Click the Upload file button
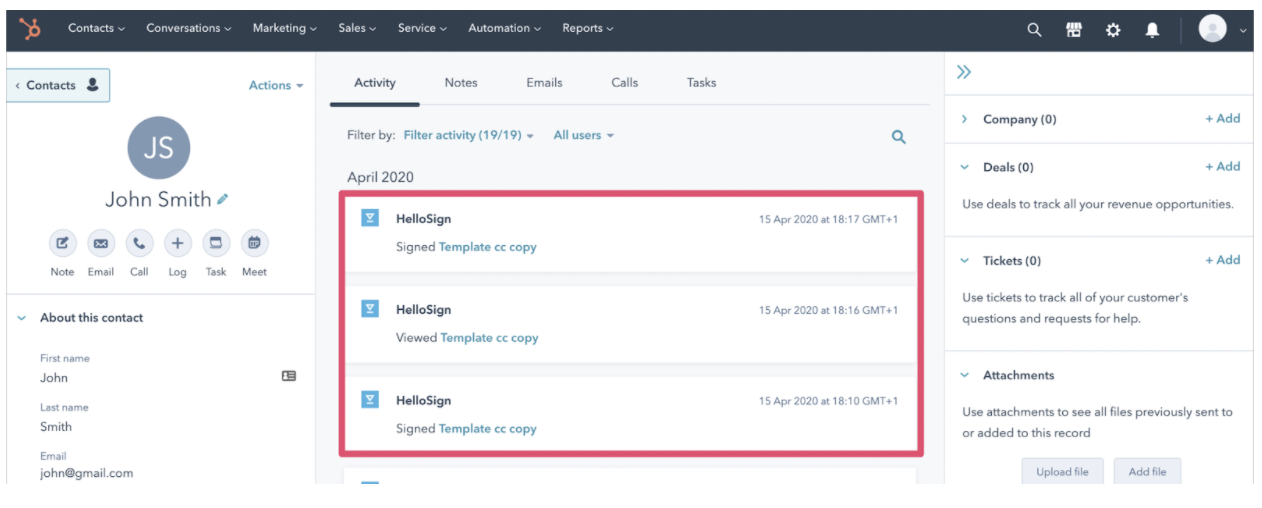The height and width of the screenshot is (508, 1262). click(x=1062, y=472)
